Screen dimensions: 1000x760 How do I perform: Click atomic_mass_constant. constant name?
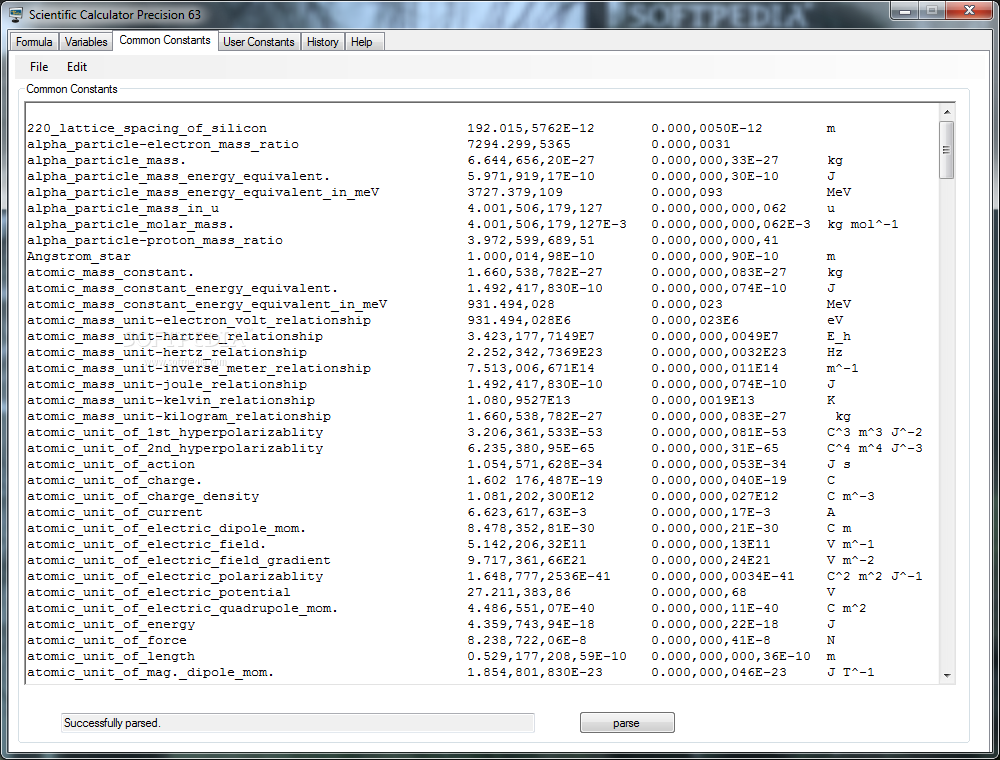(110, 272)
